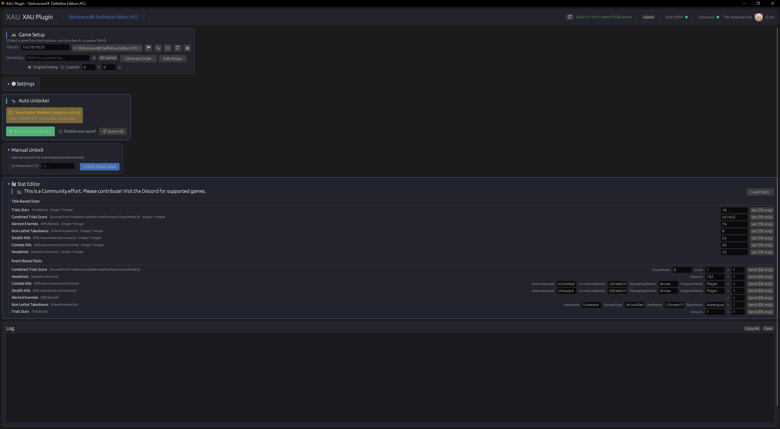
Task: Enable Disable auto spoof checkbox
Action: [61, 131]
